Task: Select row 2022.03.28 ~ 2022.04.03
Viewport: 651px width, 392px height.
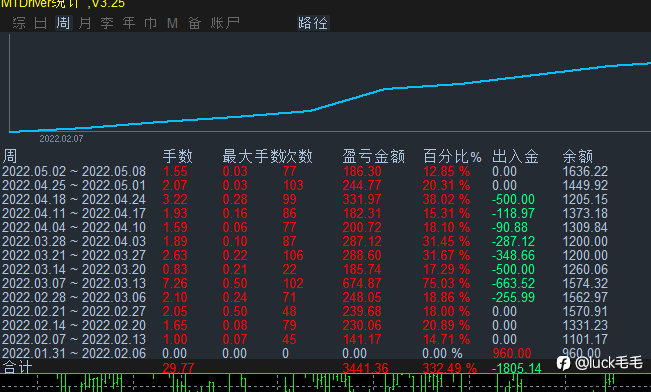Action: (305, 241)
